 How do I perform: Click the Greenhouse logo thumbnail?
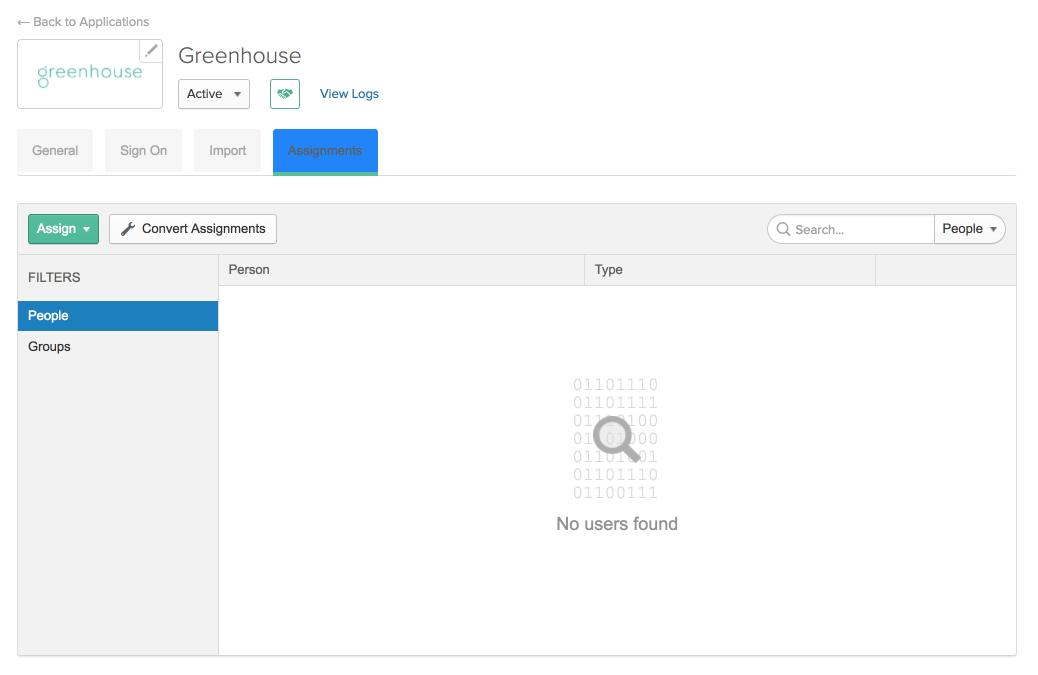90,74
